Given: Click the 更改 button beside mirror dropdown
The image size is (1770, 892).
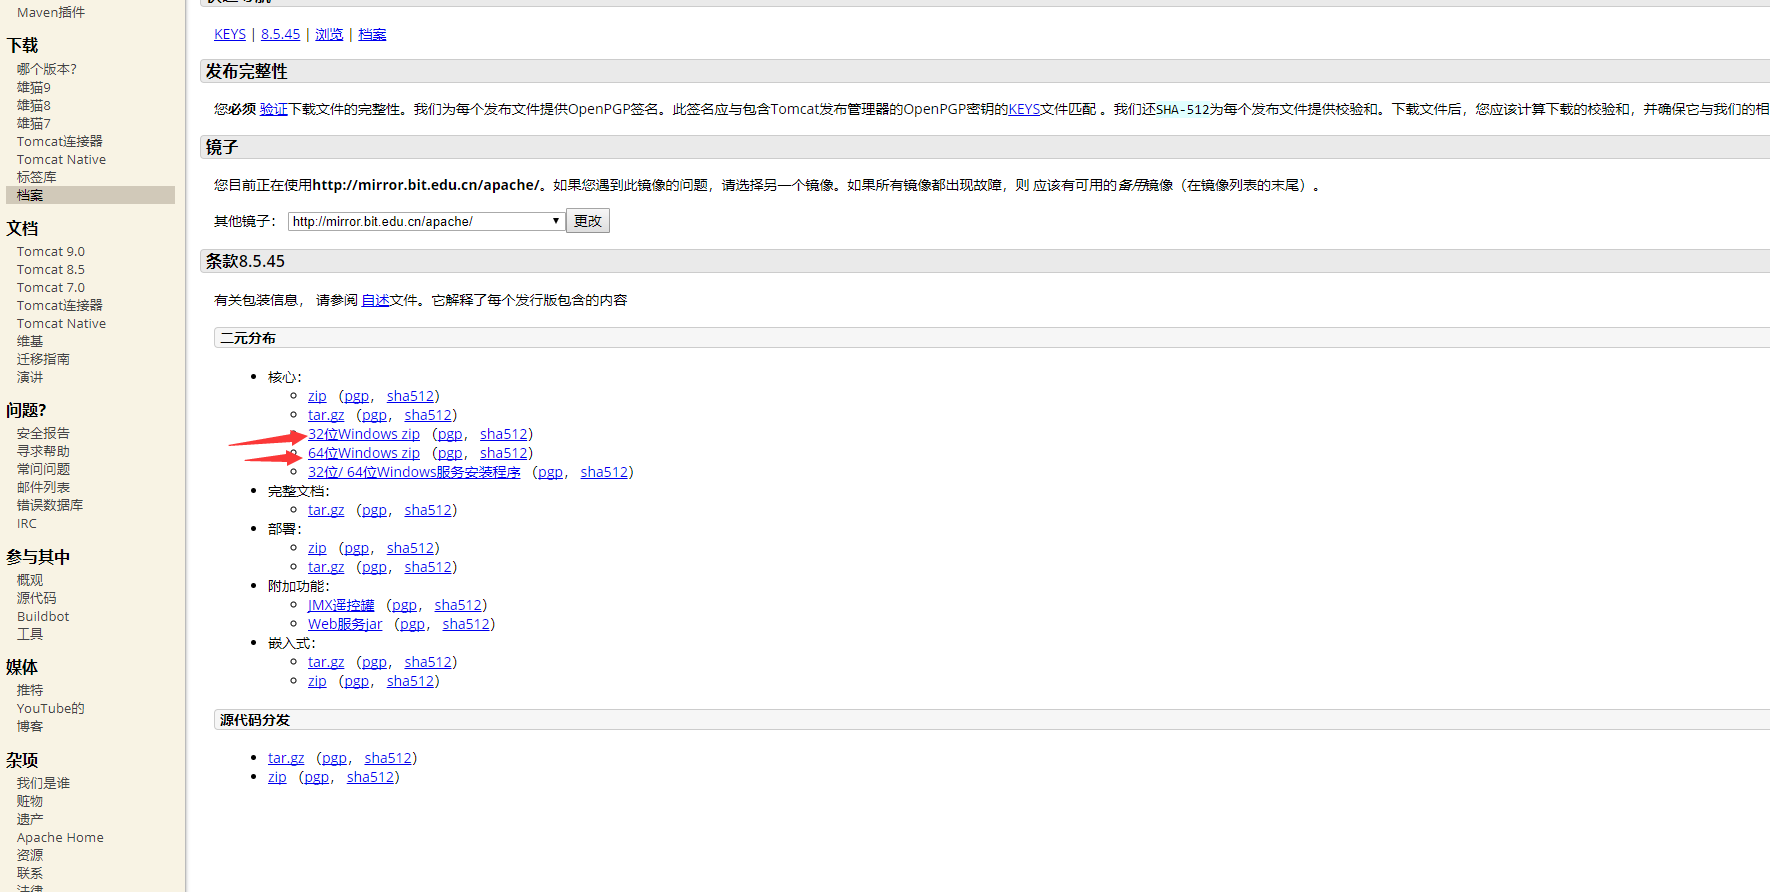Looking at the screenshot, I should (x=588, y=221).
